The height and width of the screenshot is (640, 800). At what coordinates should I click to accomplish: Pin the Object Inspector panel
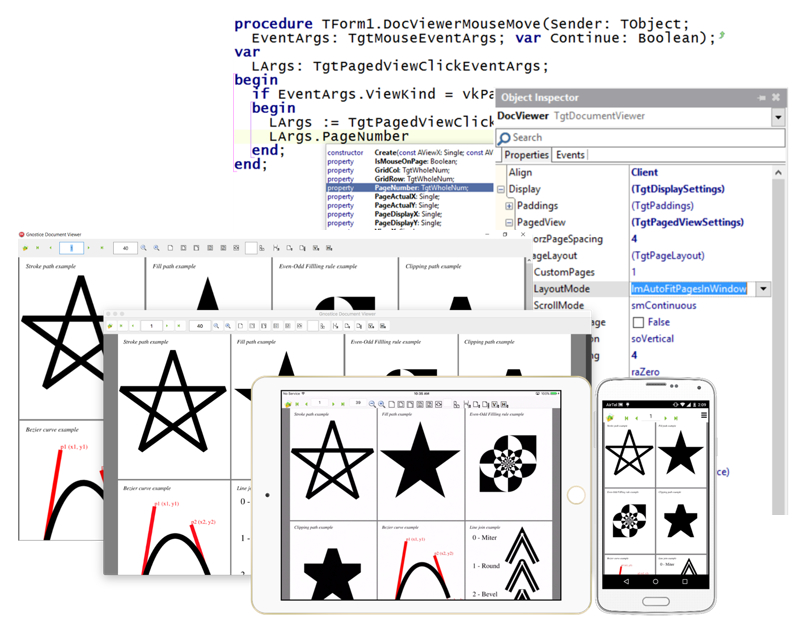point(762,97)
